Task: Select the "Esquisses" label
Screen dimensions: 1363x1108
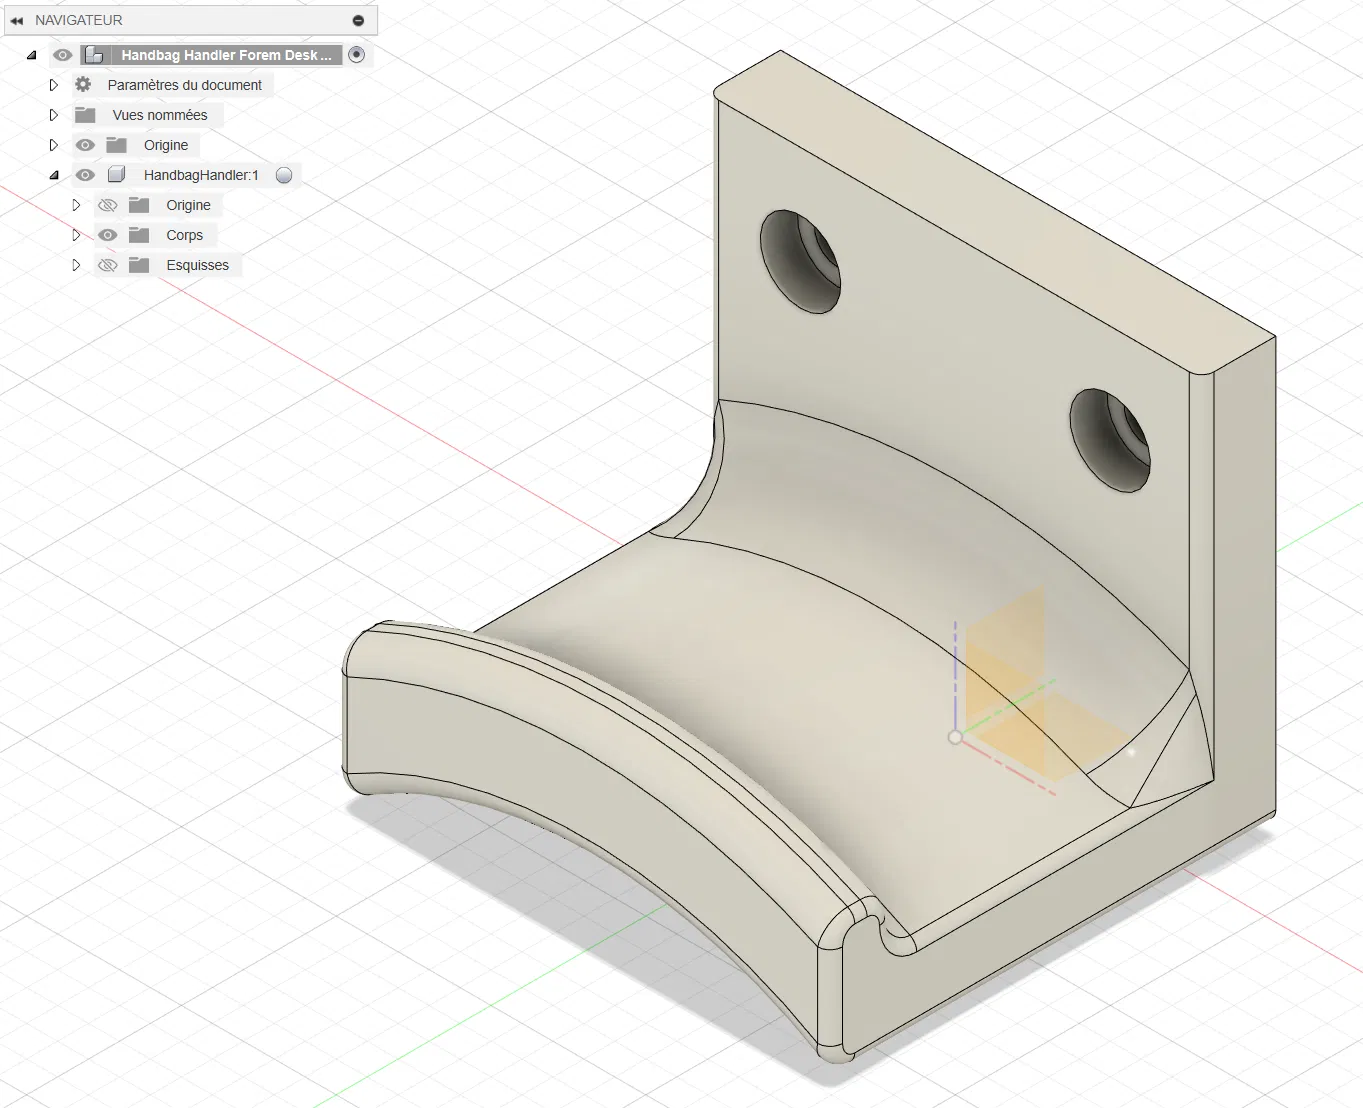Action: [198, 265]
